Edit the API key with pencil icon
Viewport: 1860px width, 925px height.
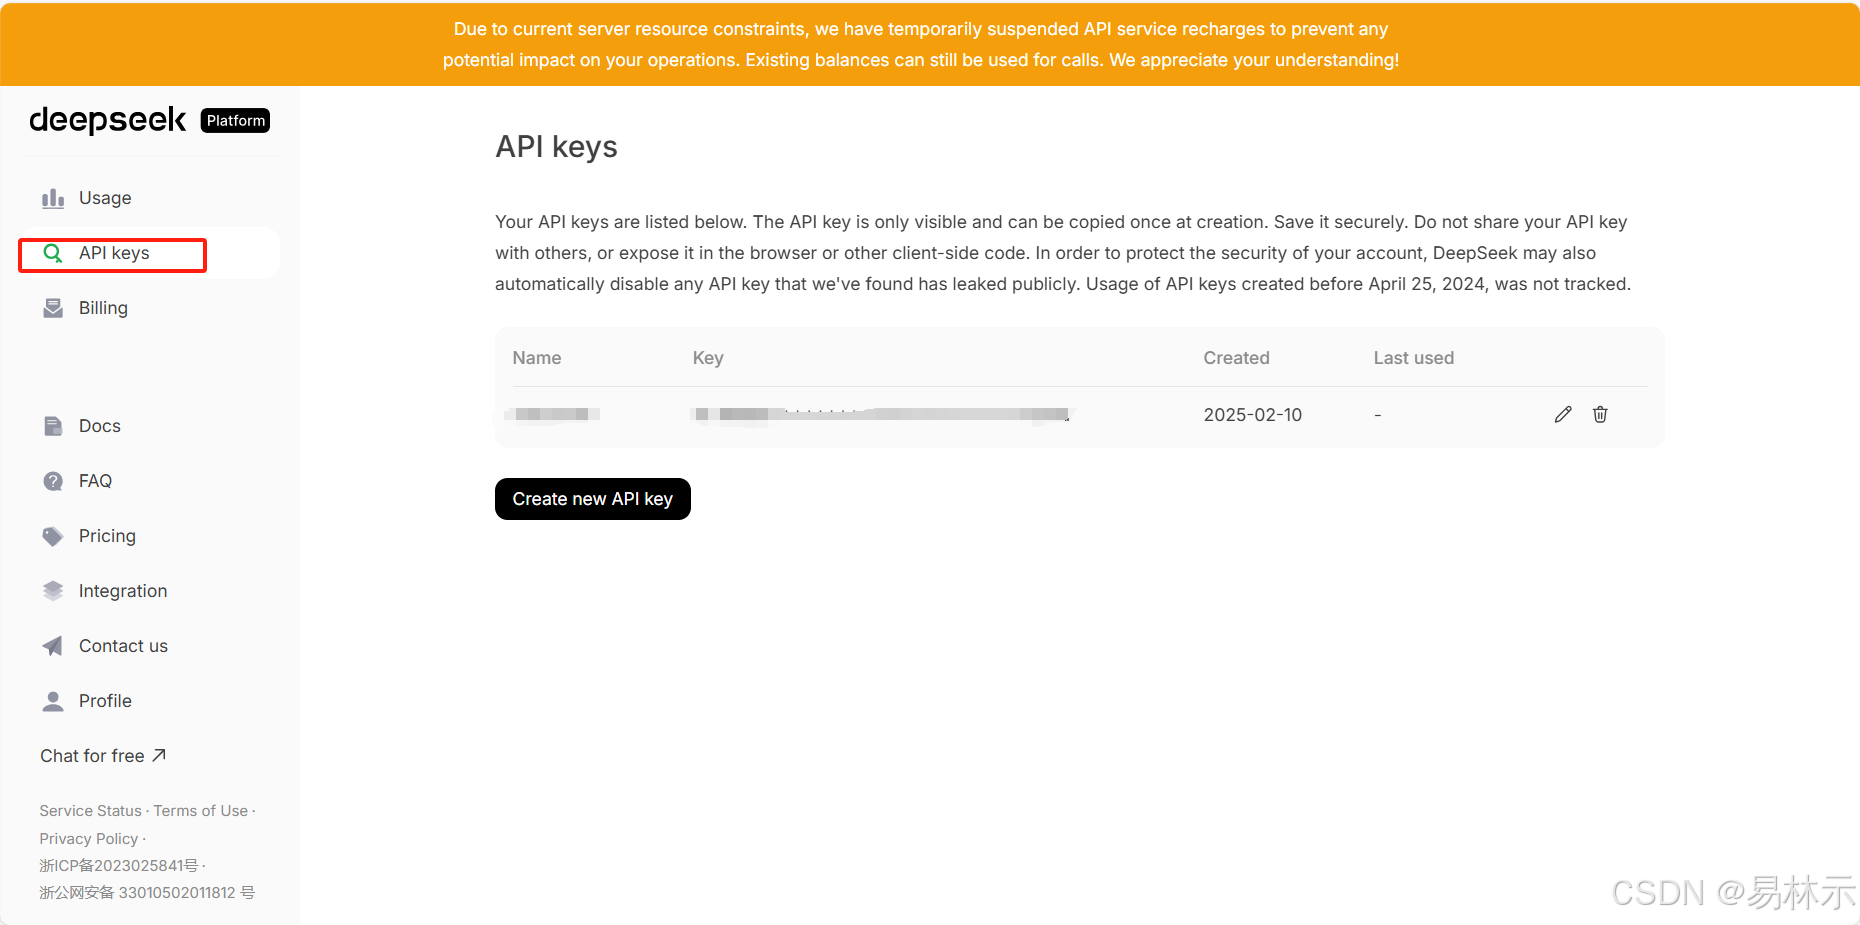[x=1563, y=414]
